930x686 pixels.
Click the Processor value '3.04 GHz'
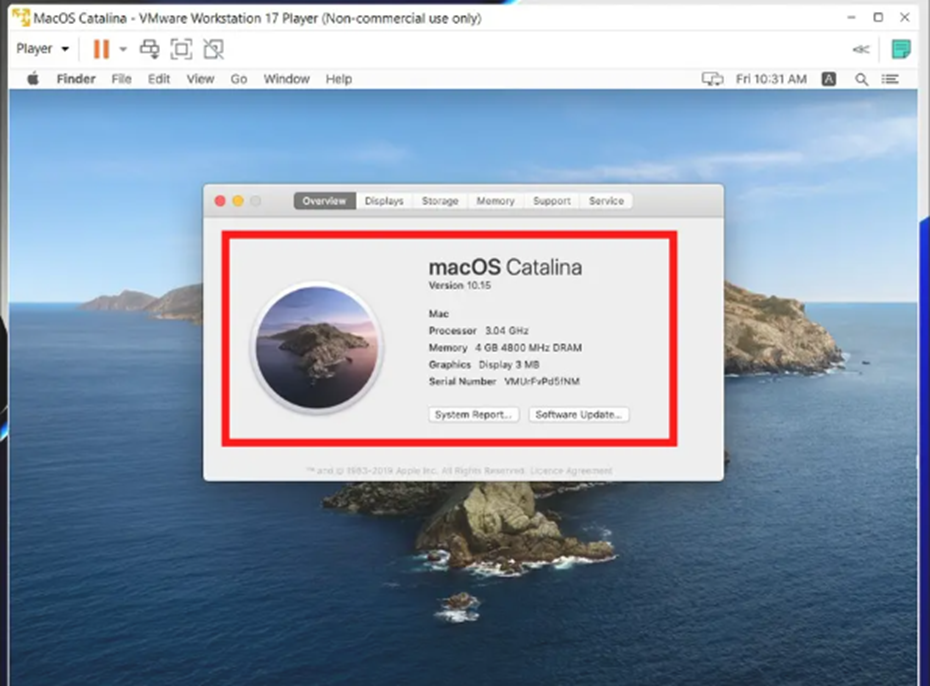(507, 330)
